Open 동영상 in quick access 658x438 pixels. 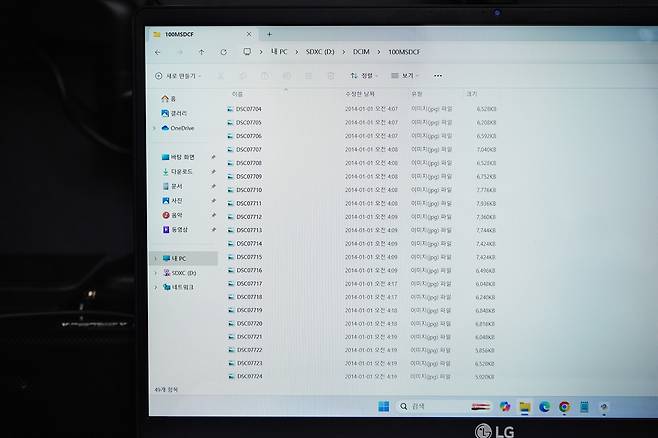[x=175, y=229]
